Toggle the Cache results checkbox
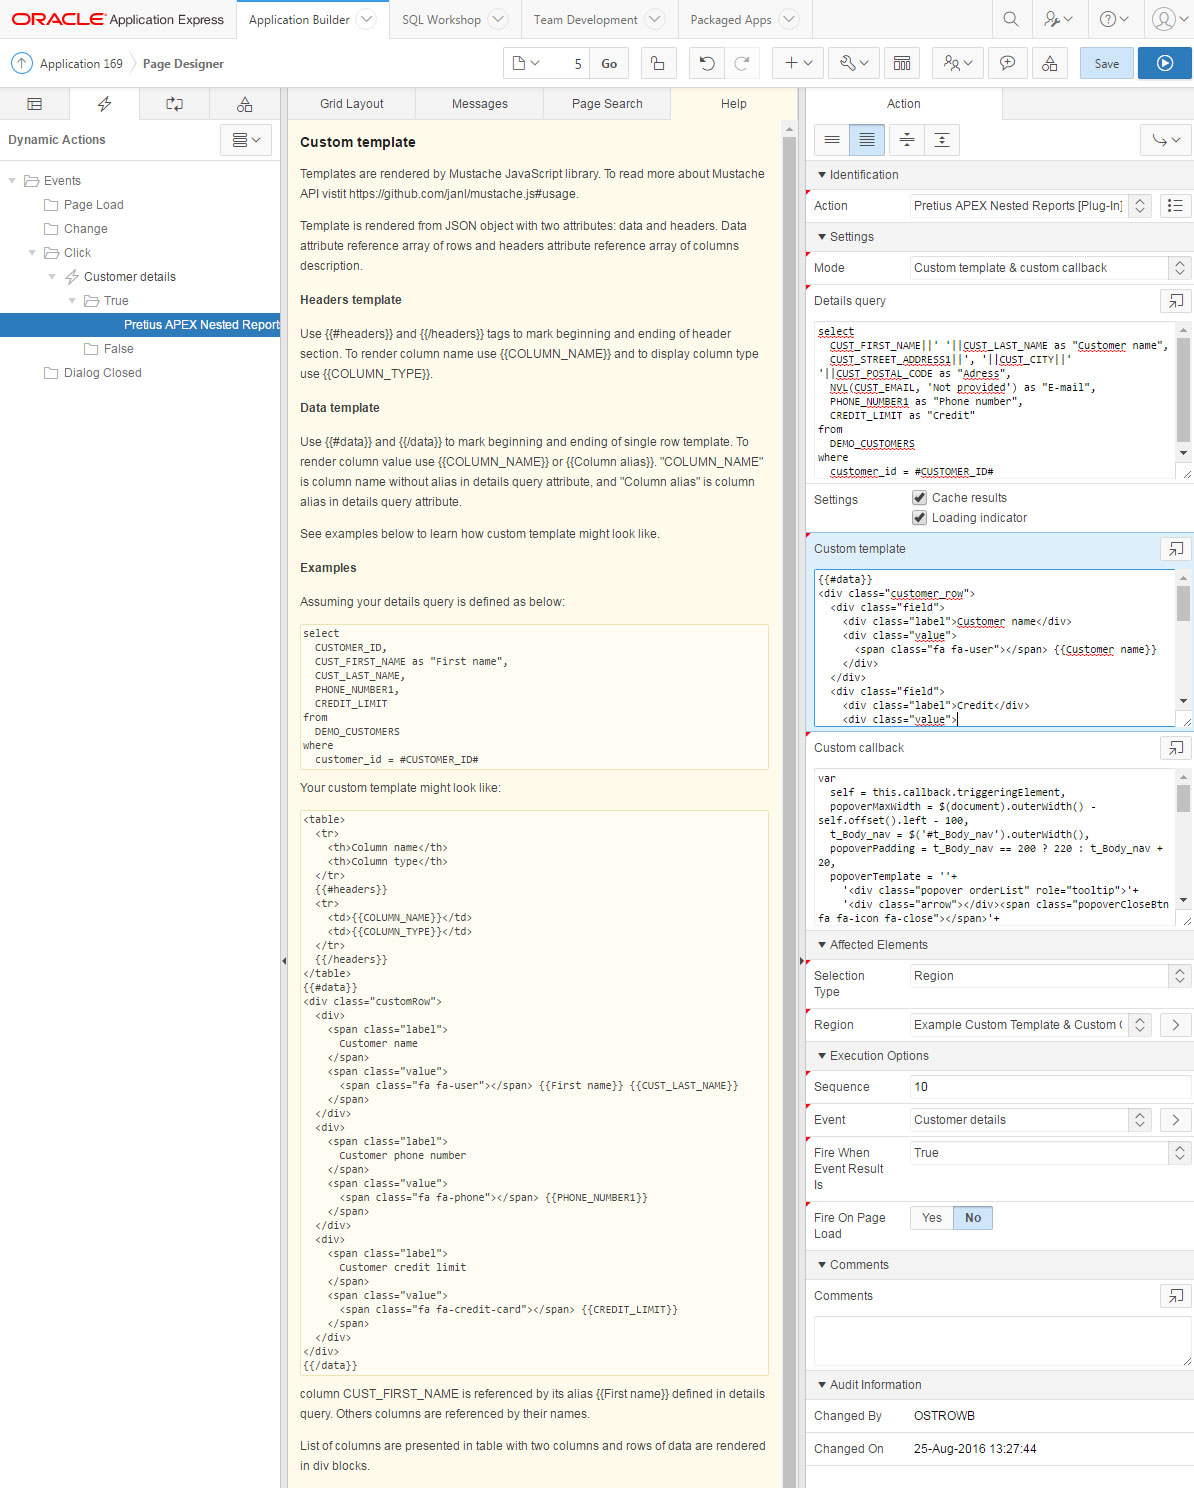1194x1488 pixels. point(919,497)
